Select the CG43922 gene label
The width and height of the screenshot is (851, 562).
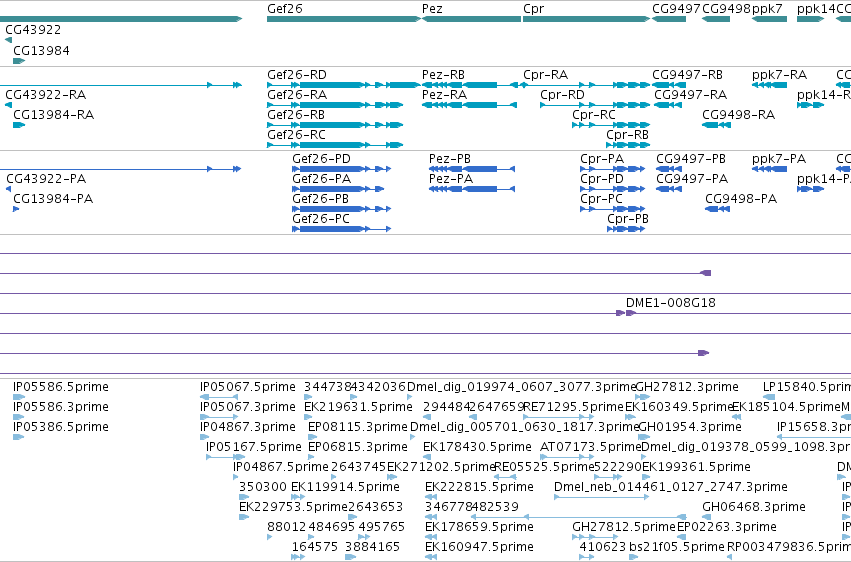(x=33, y=30)
